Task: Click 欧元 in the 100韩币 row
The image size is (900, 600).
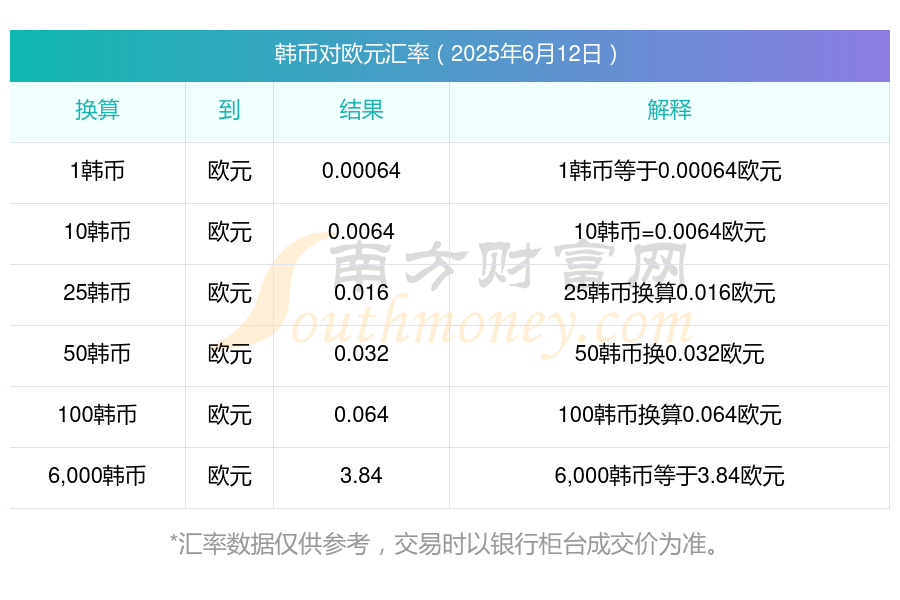Action: 230,415
